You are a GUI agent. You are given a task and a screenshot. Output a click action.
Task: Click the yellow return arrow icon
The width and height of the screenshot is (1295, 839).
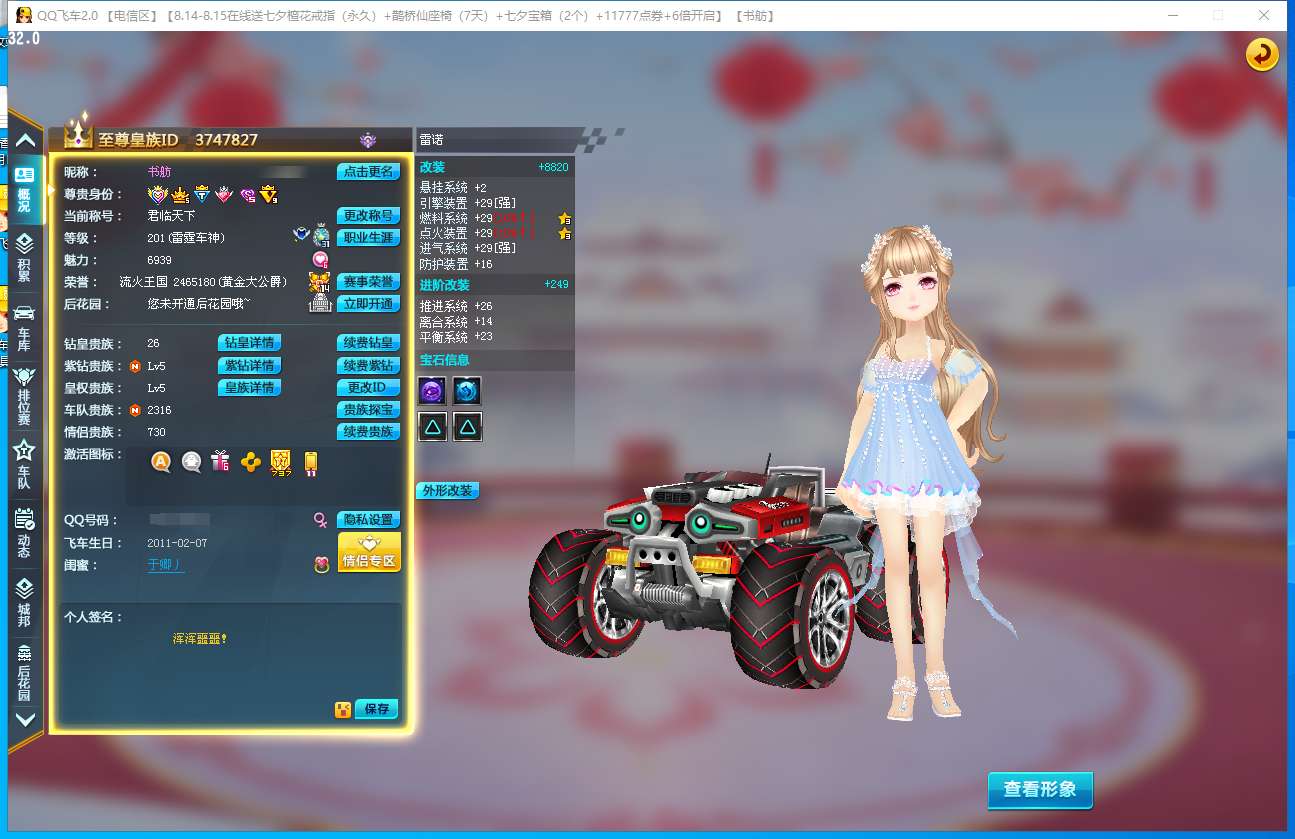click(x=1262, y=54)
